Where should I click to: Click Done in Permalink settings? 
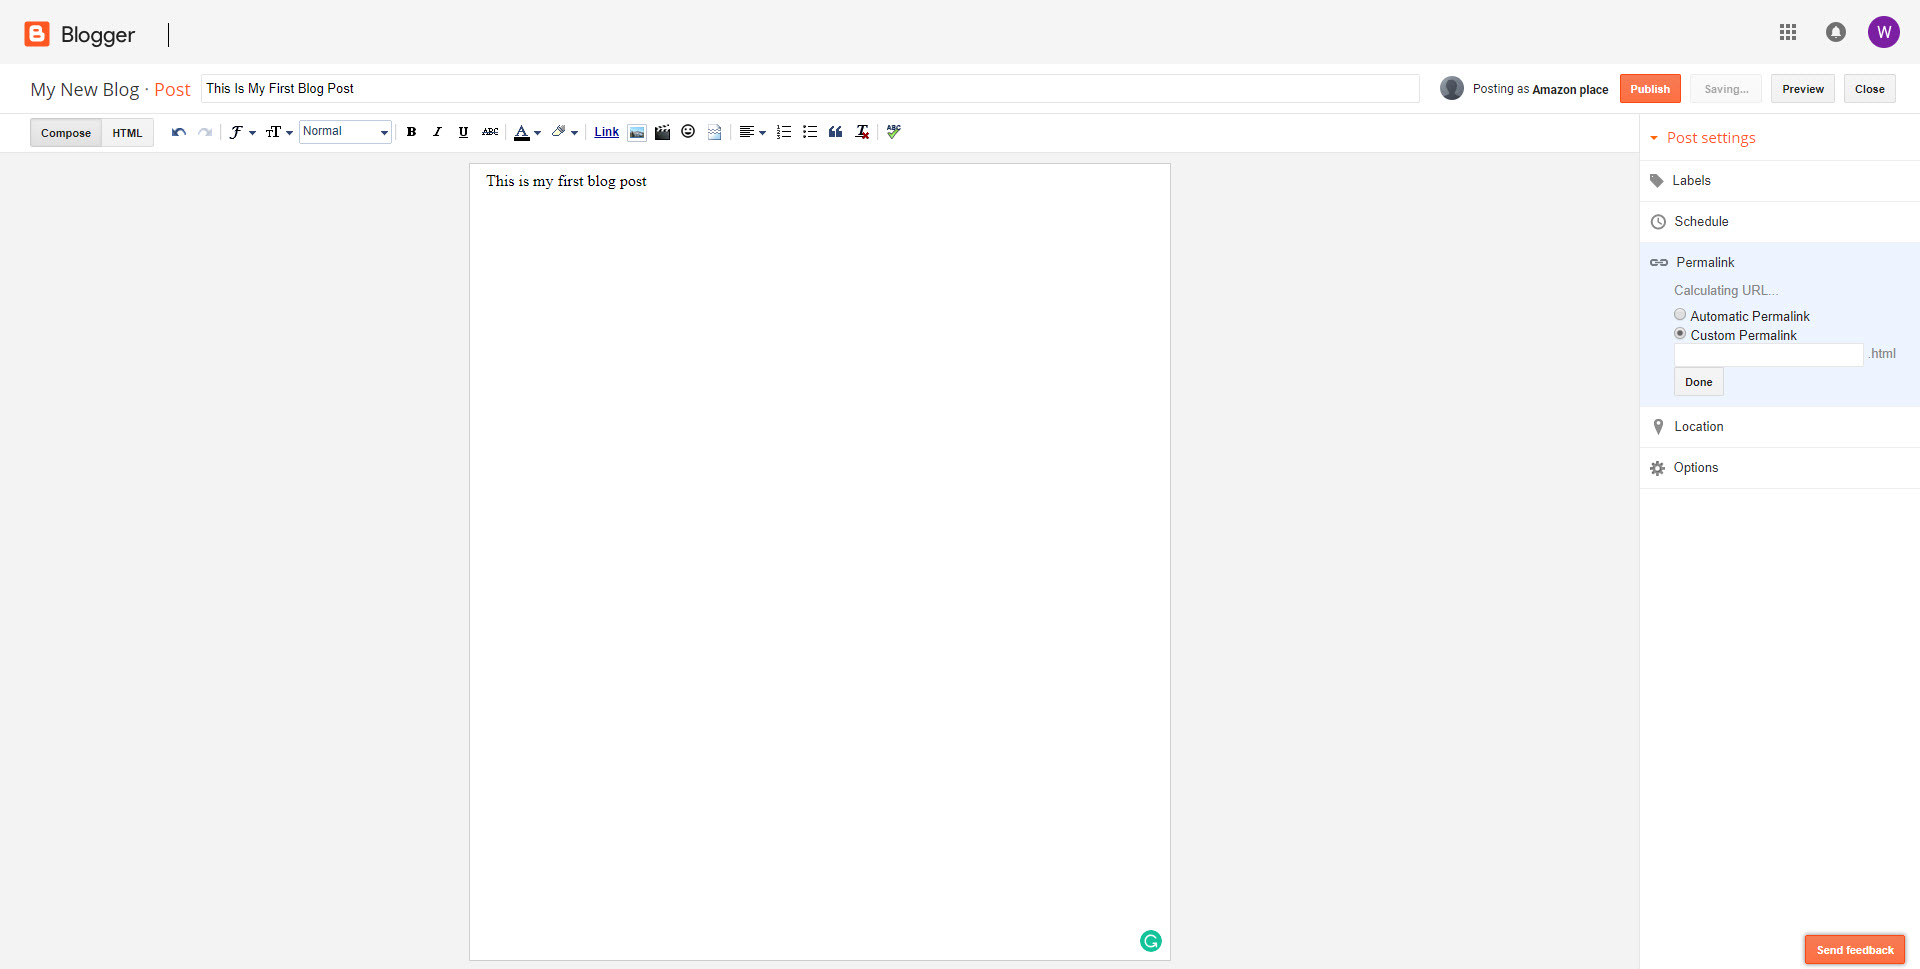1698,382
